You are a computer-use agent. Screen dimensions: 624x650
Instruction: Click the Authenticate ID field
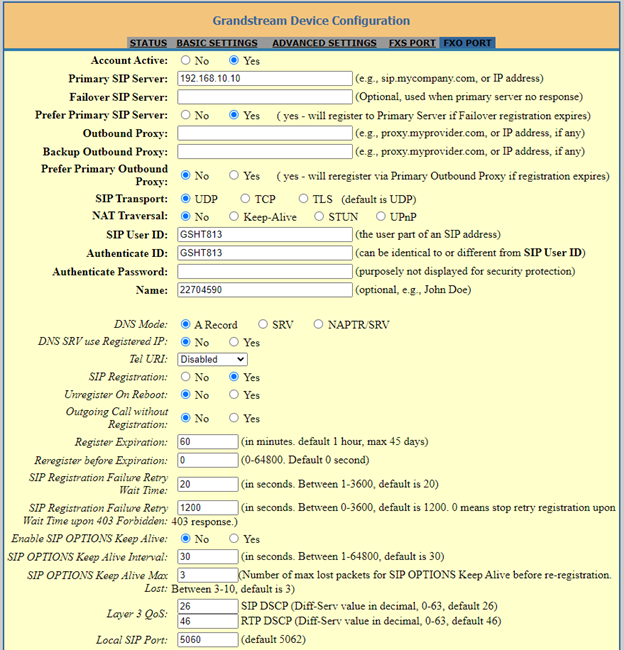[x=265, y=253]
